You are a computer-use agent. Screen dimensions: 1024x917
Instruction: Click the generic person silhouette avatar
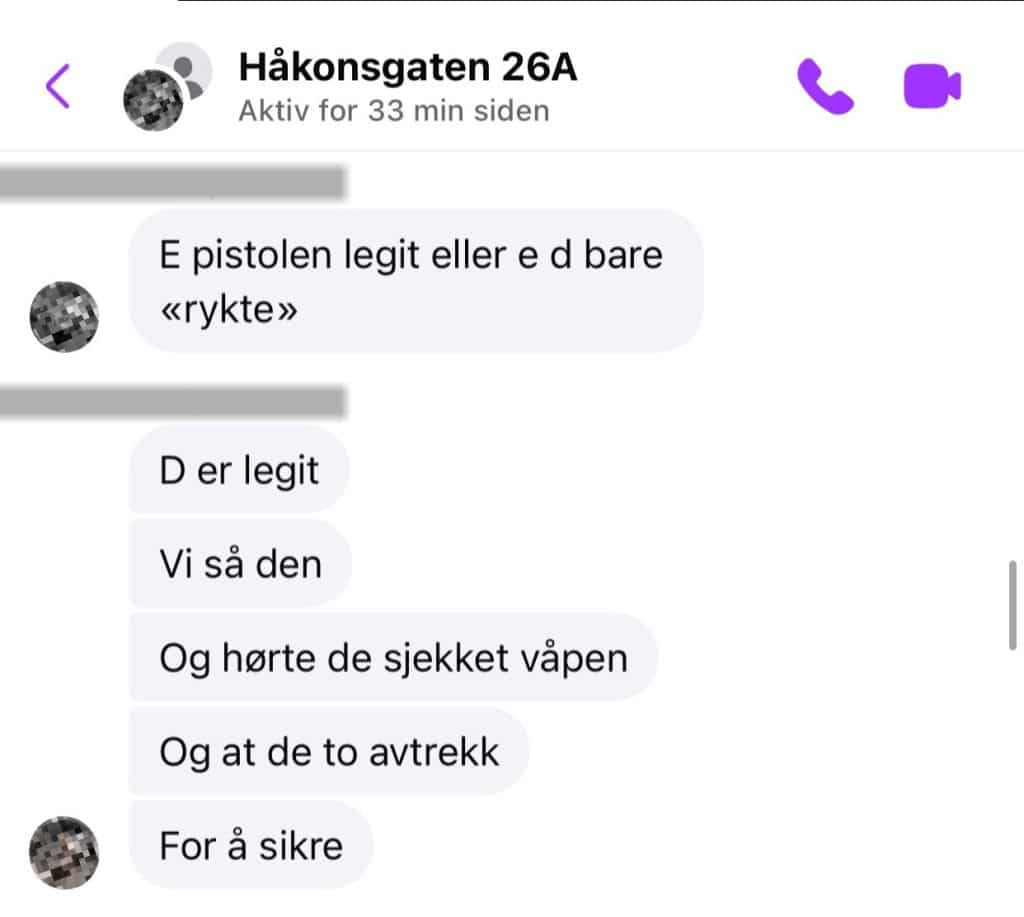click(x=185, y=68)
